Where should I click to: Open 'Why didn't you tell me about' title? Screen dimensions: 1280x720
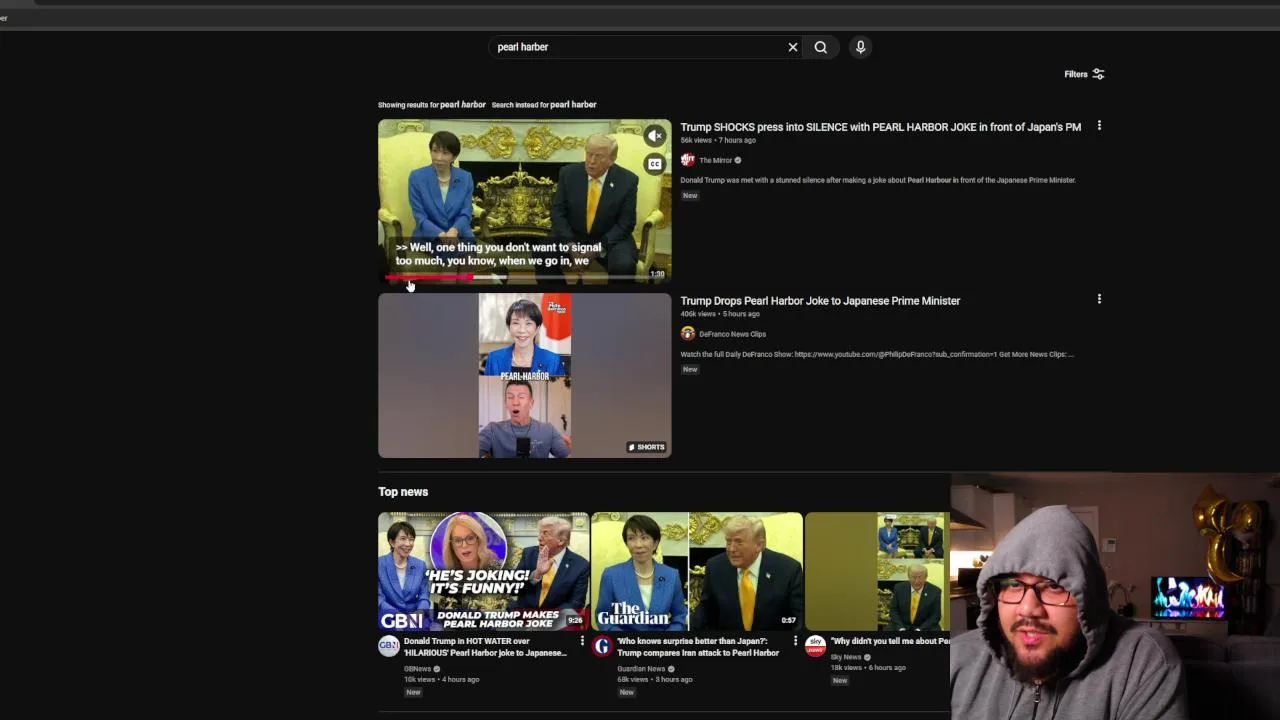(890, 641)
